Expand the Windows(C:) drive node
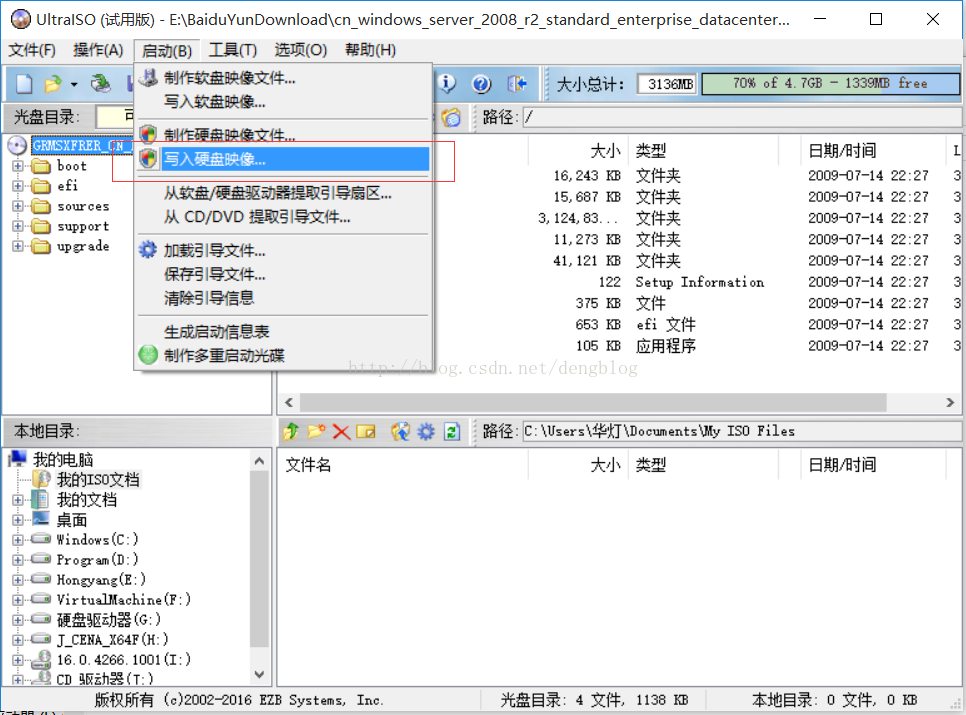Screen dimensions: 966x715 pyautogui.click(x=17, y=539)
